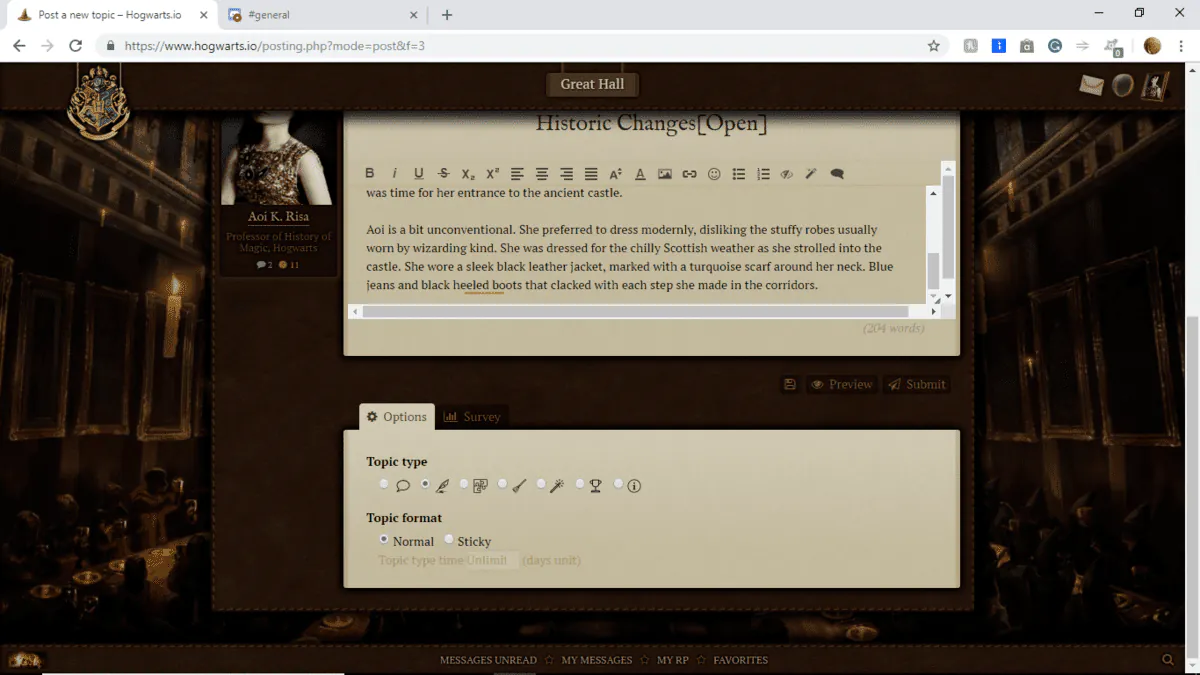Switch to the Options tab
Viewport: 1200px width, 675px height.
[397, 417]
